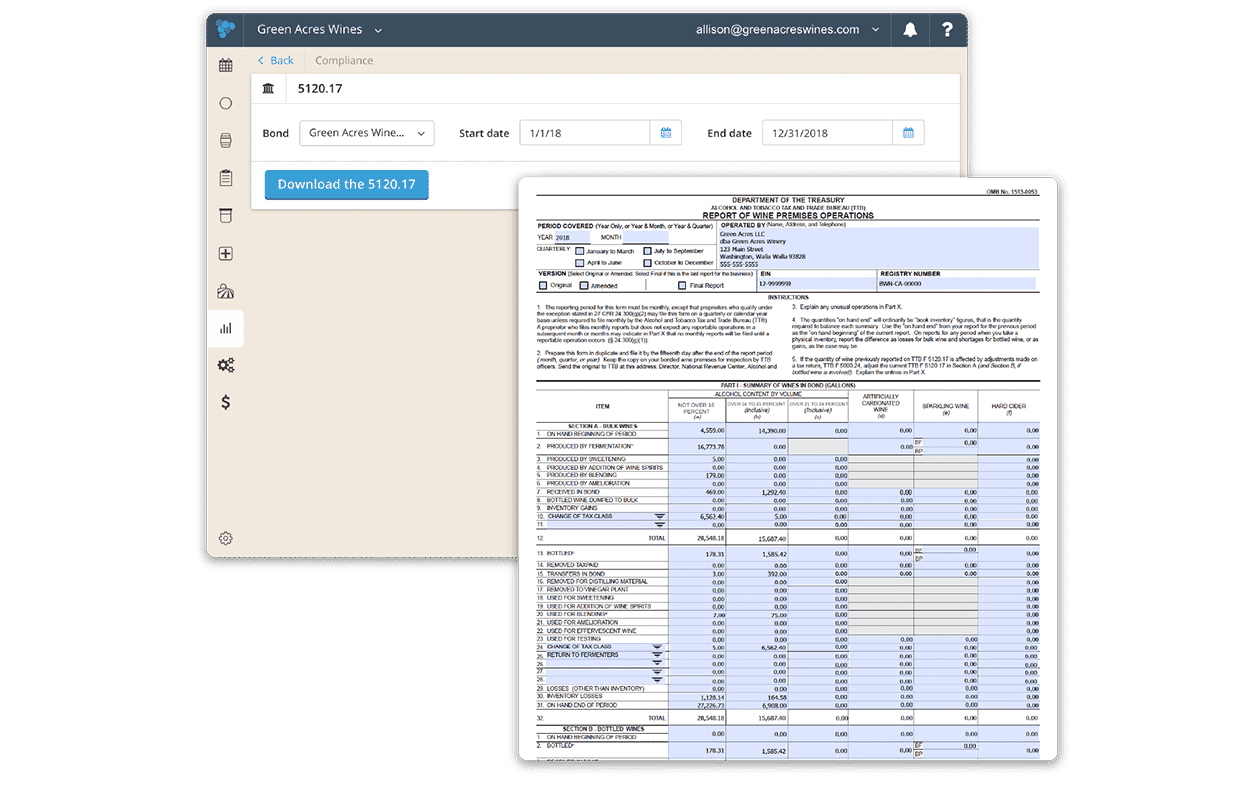Select the circle icon in the sidebar
This screenshot has width=1254, height=790.
[226, 103]
